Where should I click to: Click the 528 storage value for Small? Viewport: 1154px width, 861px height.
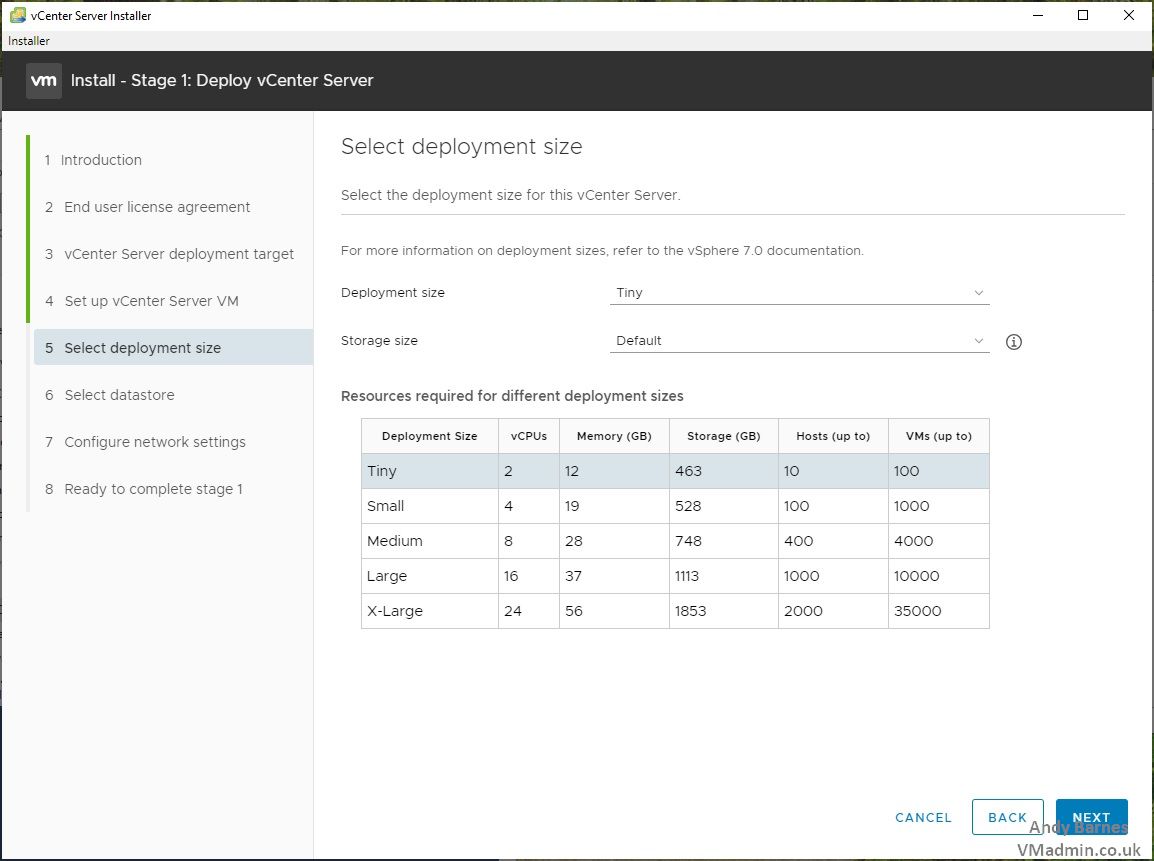click(x=688, y=506)
